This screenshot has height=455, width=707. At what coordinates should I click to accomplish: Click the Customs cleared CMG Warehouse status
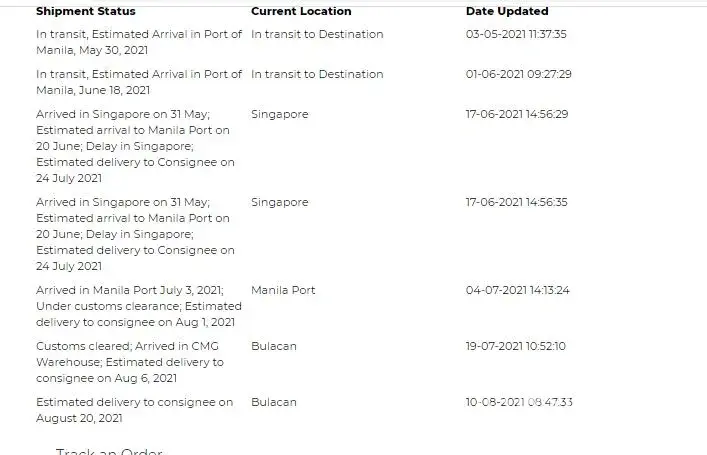pos(130,362)
